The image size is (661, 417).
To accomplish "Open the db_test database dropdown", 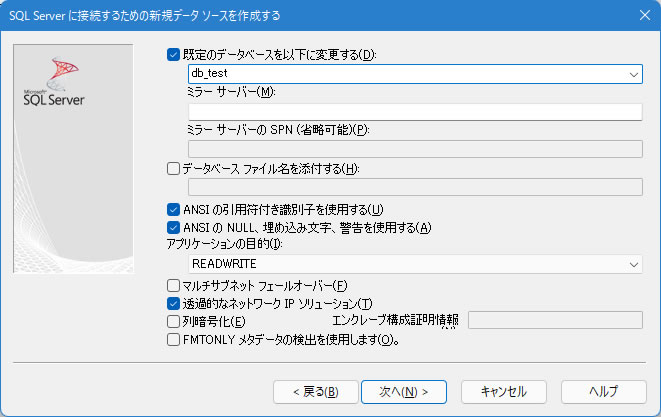I will [634, 74].
